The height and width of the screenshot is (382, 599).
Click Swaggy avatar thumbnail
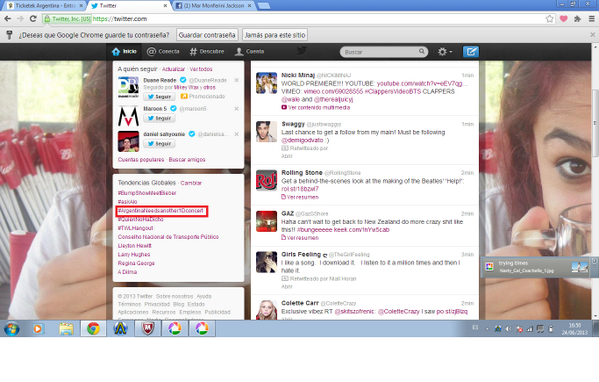(x=266, y=131)
